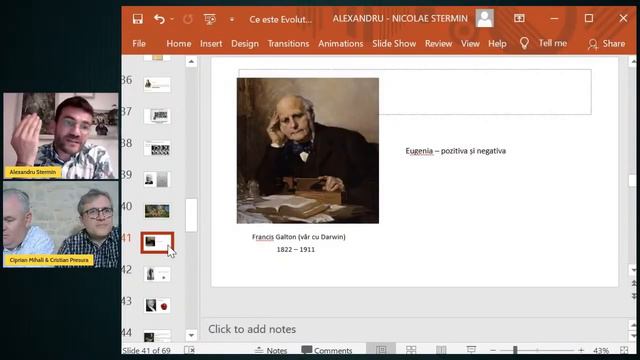This screenshot has width=640, height=360.
Task: Click the greyed Redo icon
Action: coord(188,19)
